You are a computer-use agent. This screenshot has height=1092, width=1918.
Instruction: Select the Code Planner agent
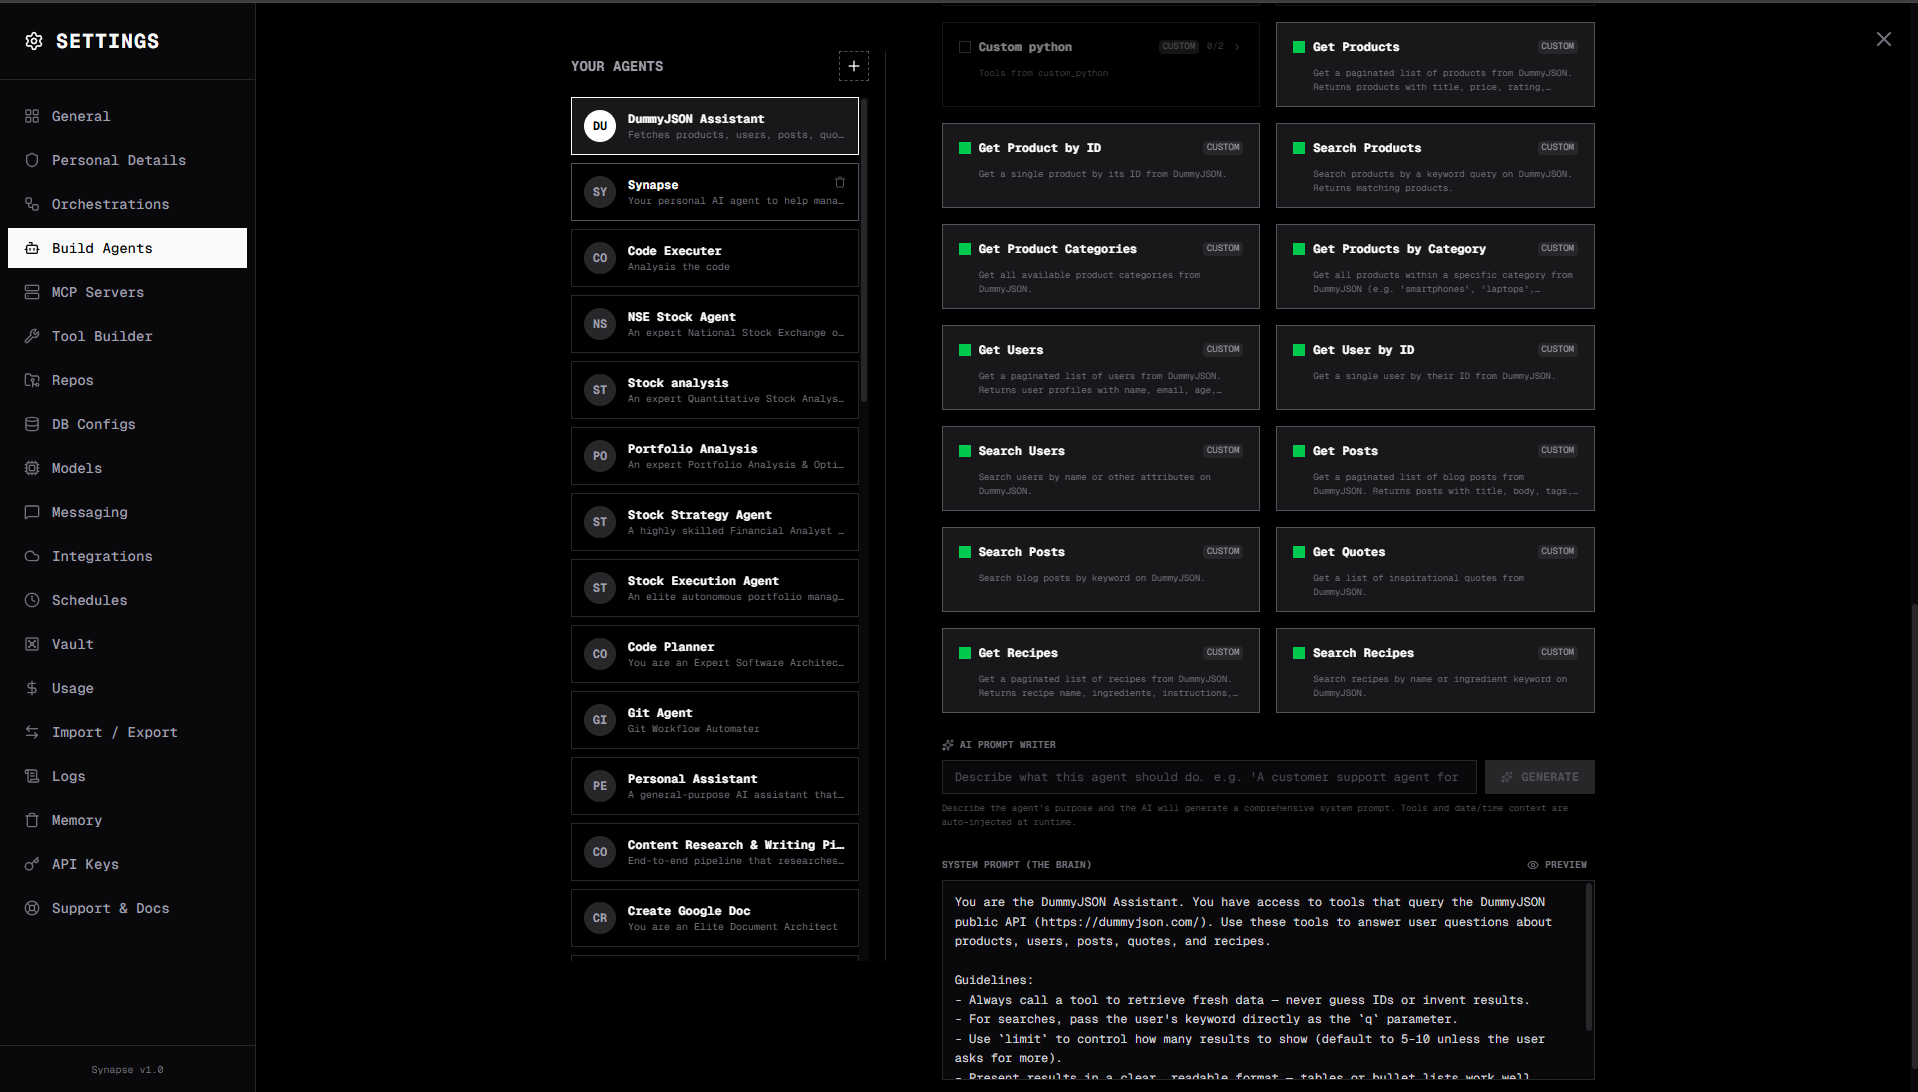click(x=714, y=654)
